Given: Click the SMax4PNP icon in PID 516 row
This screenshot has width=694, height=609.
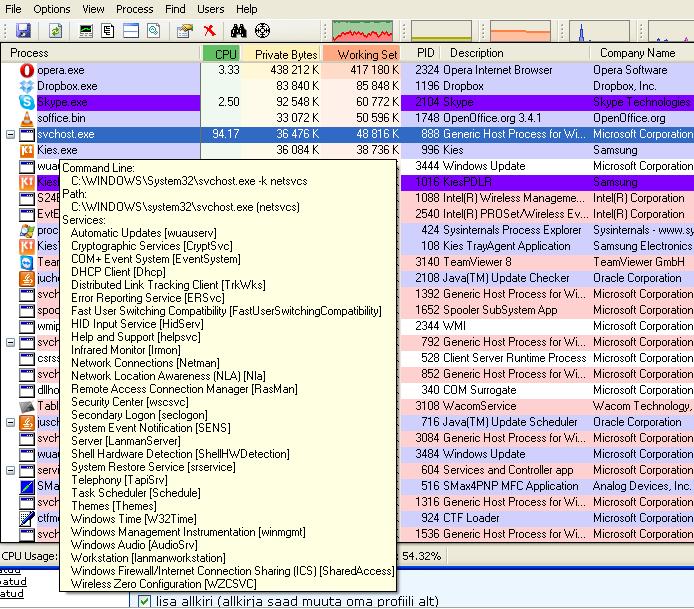Looking at the screenshot, I should 27,486.
